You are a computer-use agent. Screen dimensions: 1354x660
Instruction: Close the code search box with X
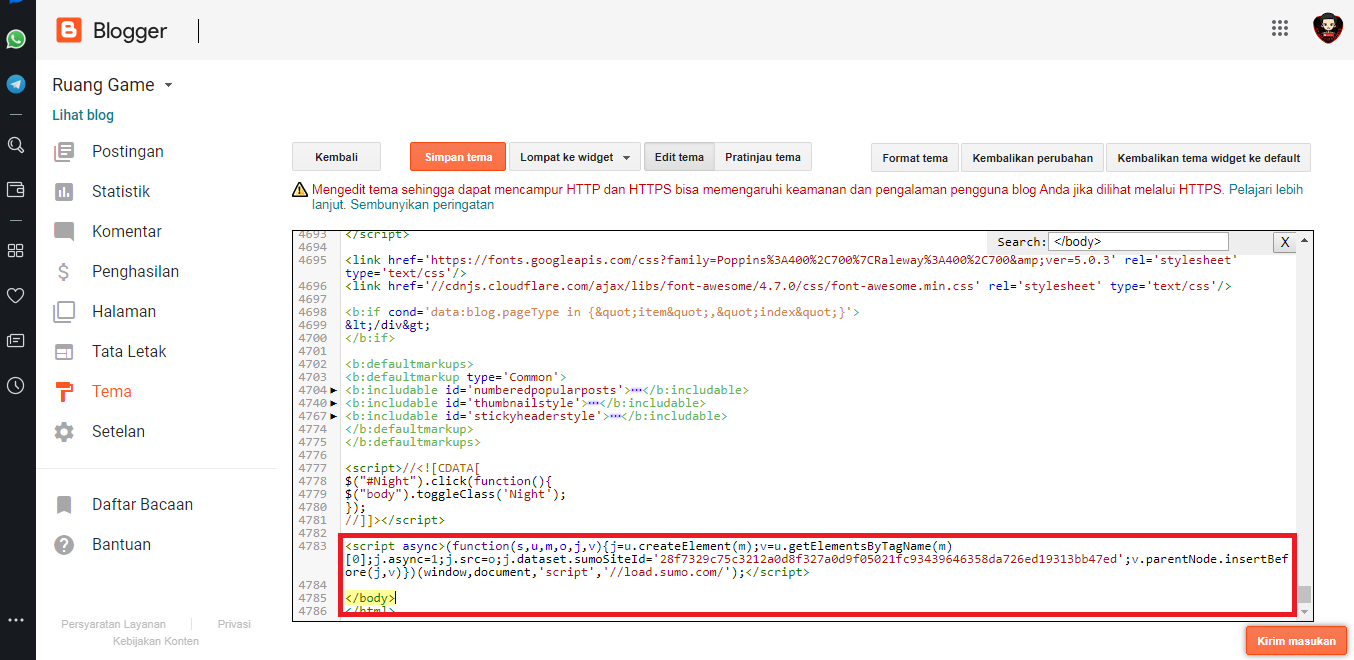click(x=1284, y=242)
